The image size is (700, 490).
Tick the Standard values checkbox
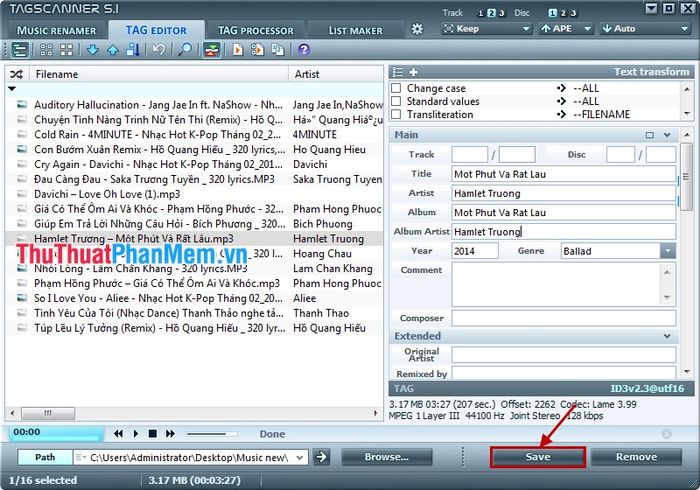(396, 101)
